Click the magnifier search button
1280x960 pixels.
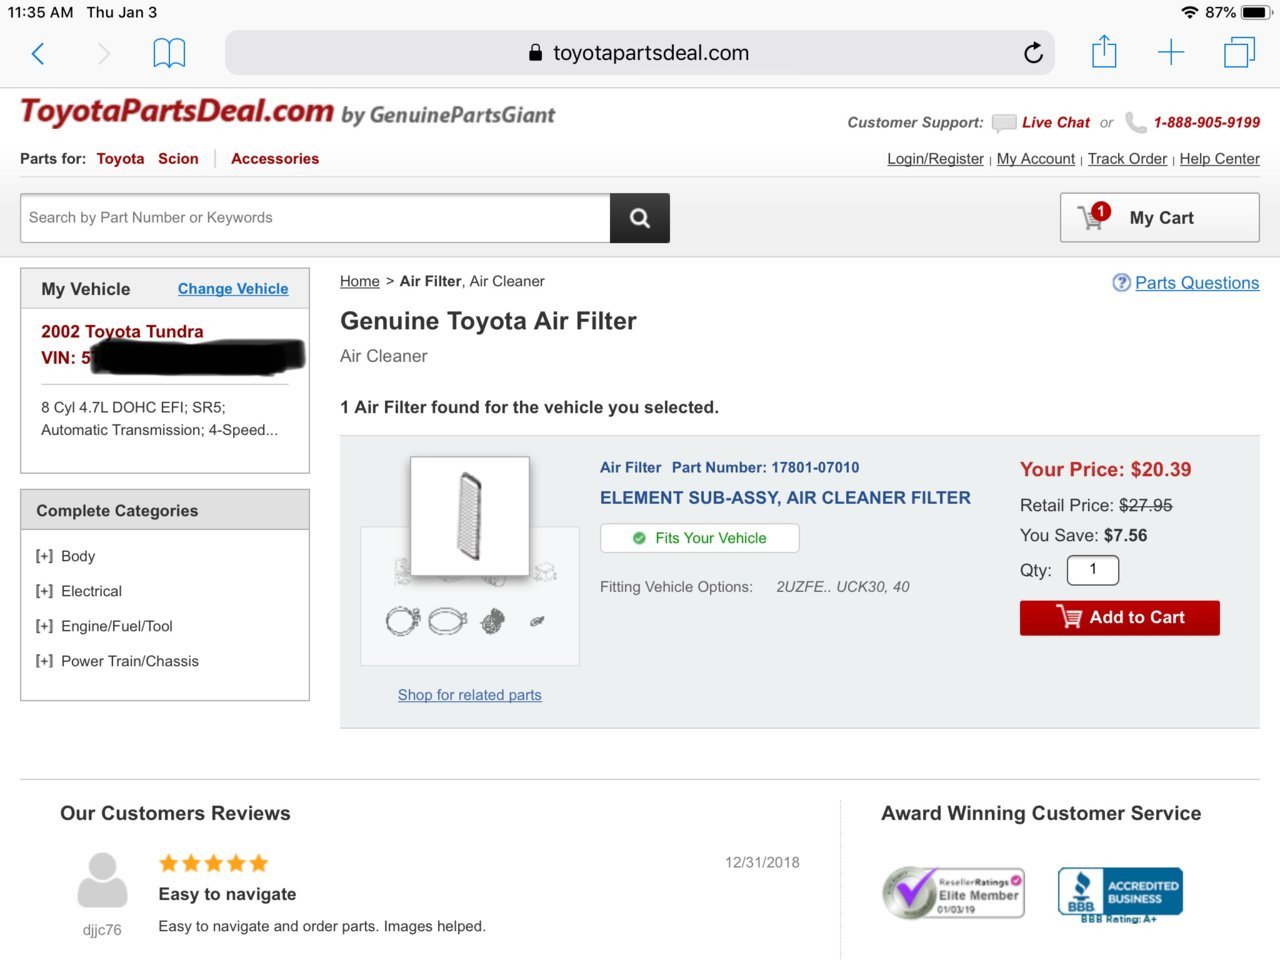tap(640, 218)
